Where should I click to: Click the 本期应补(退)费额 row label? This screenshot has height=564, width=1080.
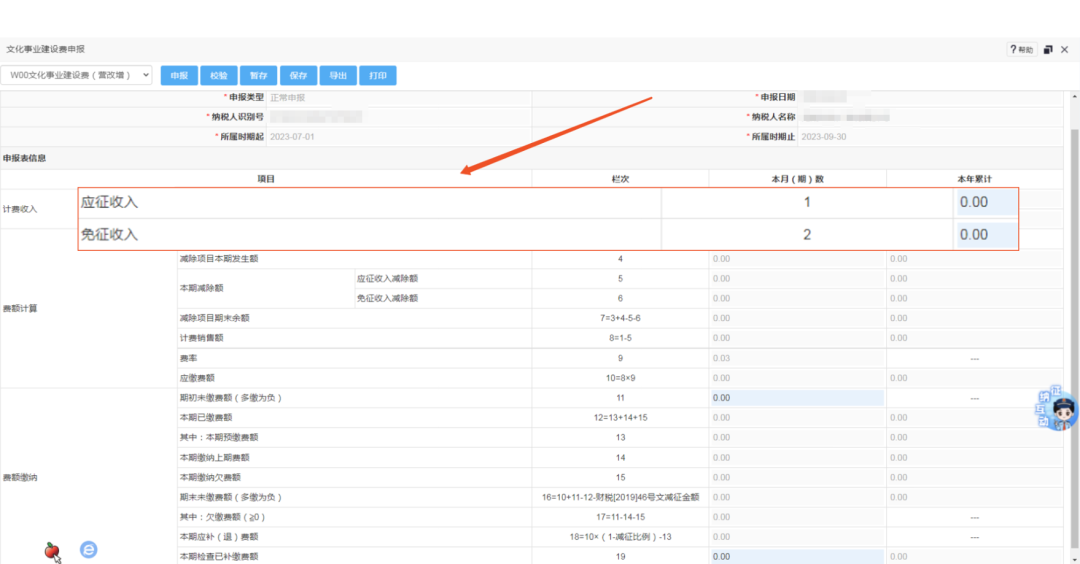pyautogui.click(x=219, y=537)
